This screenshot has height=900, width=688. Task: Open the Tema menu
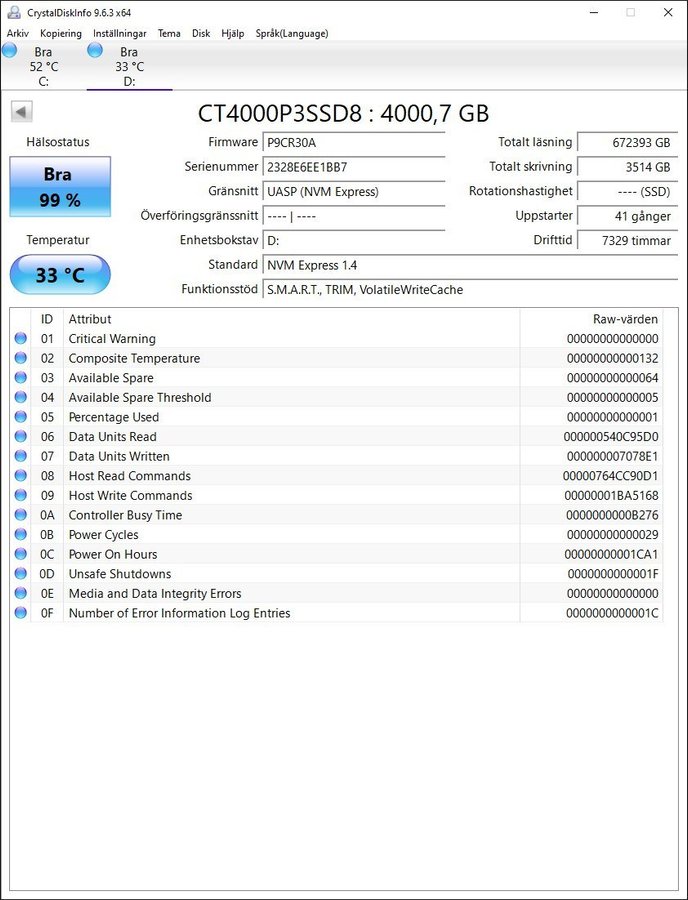[x=169, y=33]
